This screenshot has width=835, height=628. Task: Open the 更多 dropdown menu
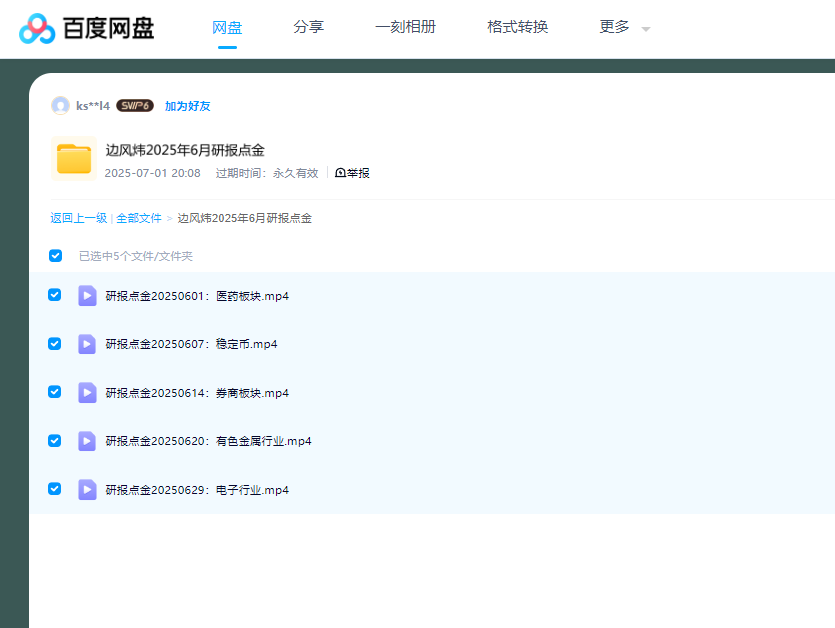pos(620,28)
